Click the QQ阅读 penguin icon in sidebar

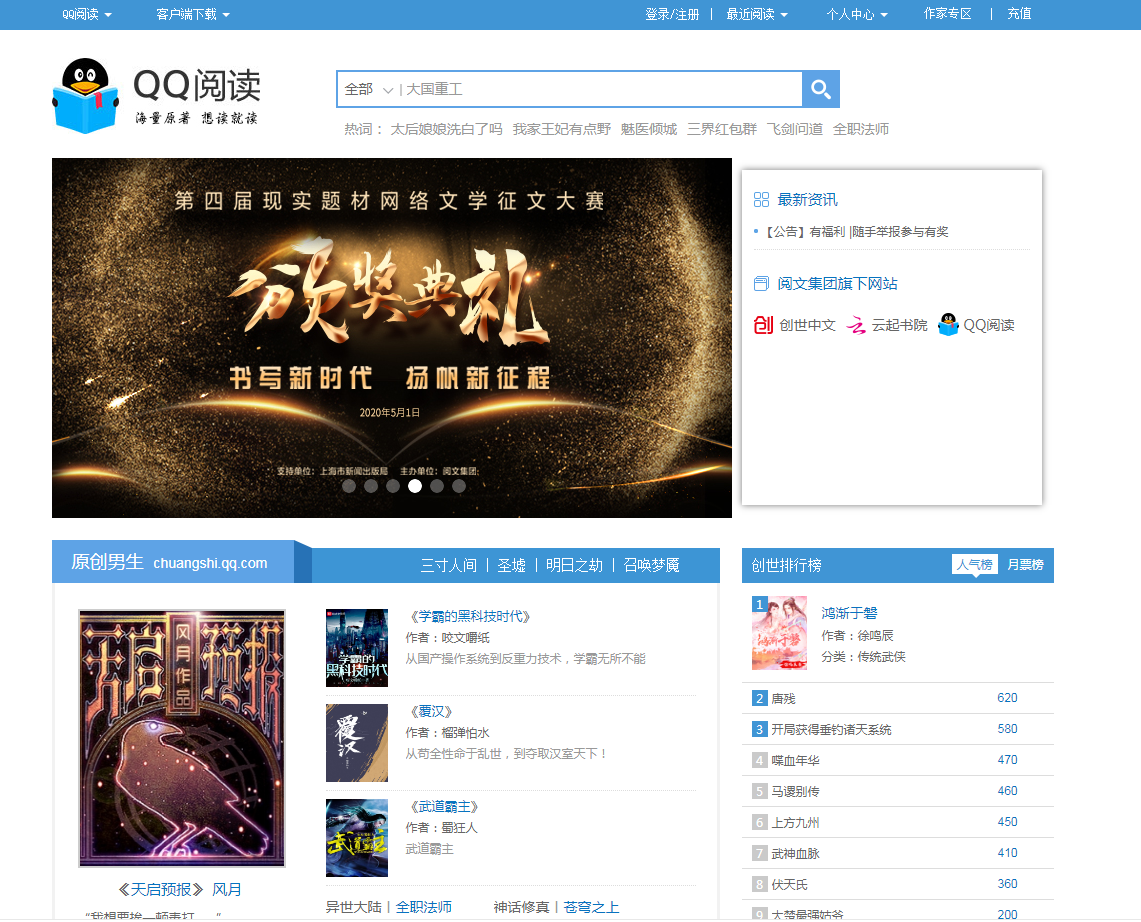(x=948, y=325)
